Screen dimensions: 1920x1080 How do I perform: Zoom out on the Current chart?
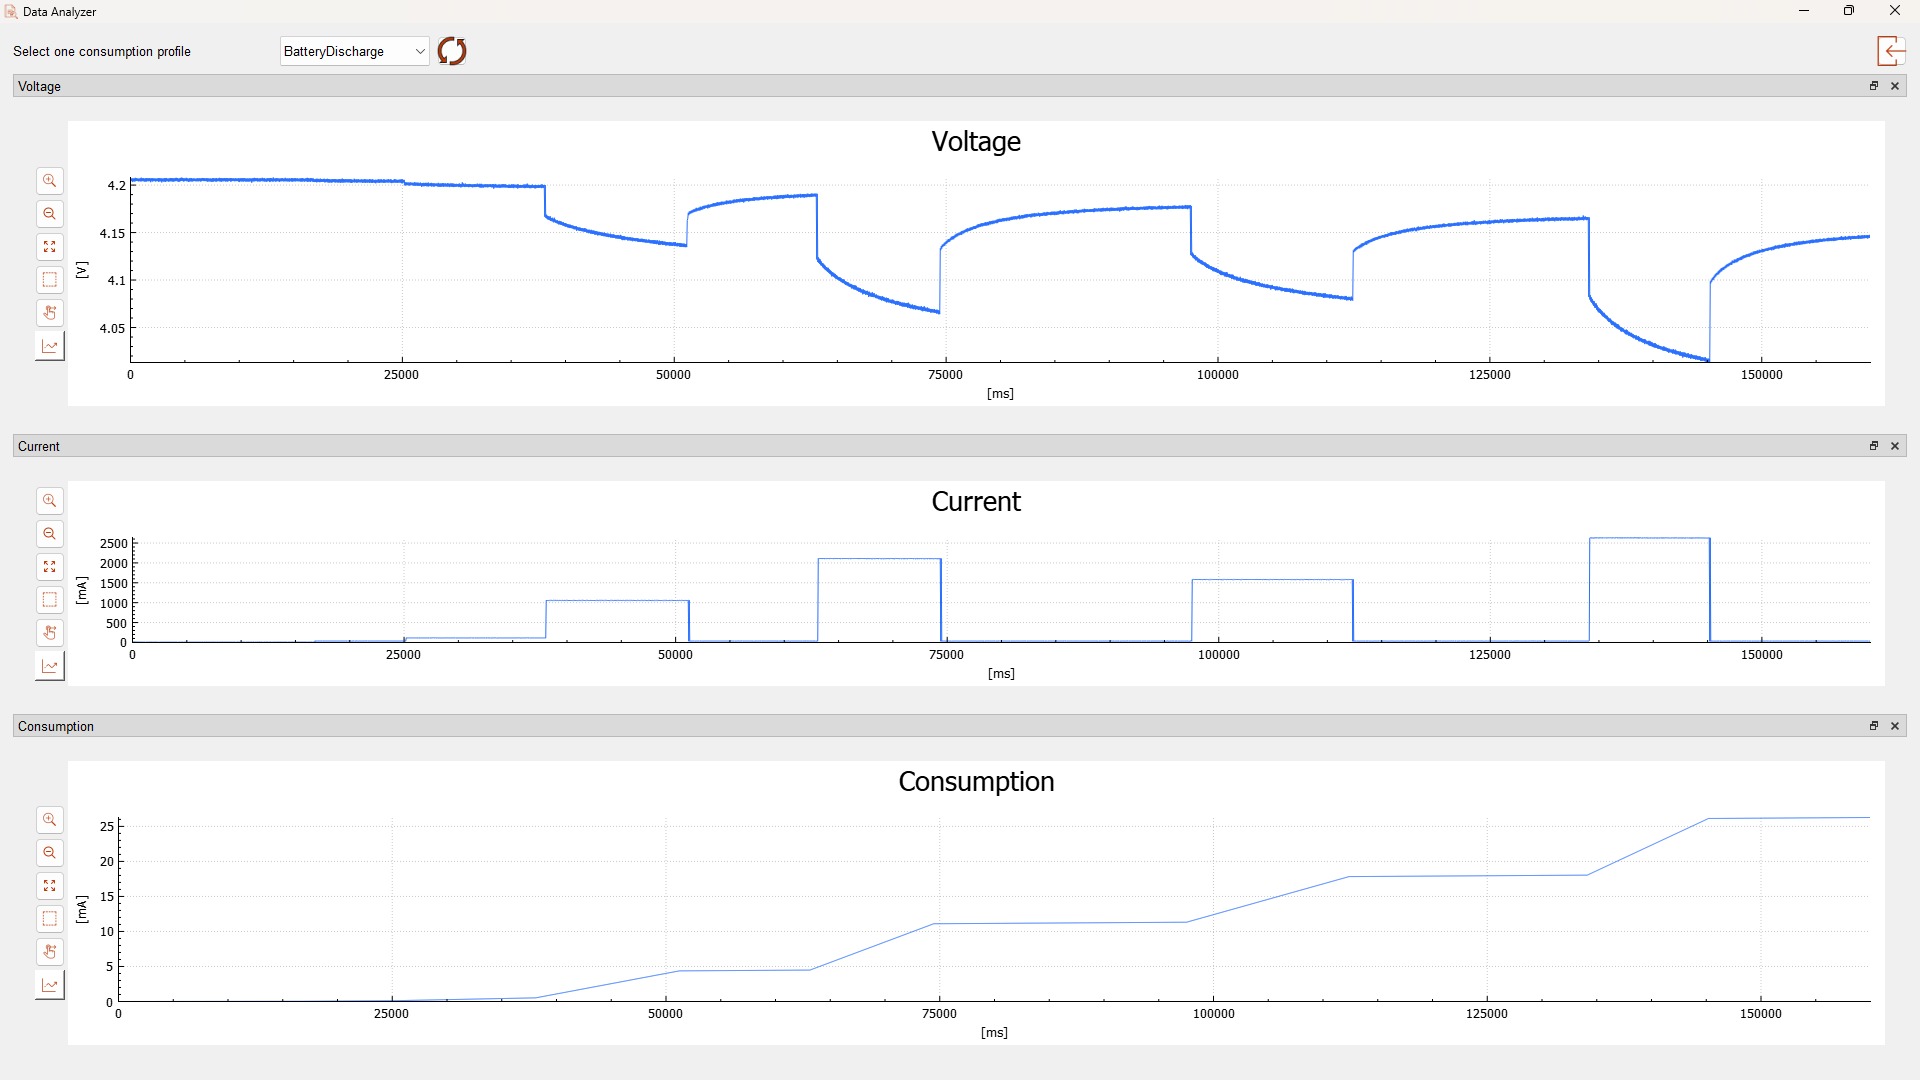click(49, 534)
